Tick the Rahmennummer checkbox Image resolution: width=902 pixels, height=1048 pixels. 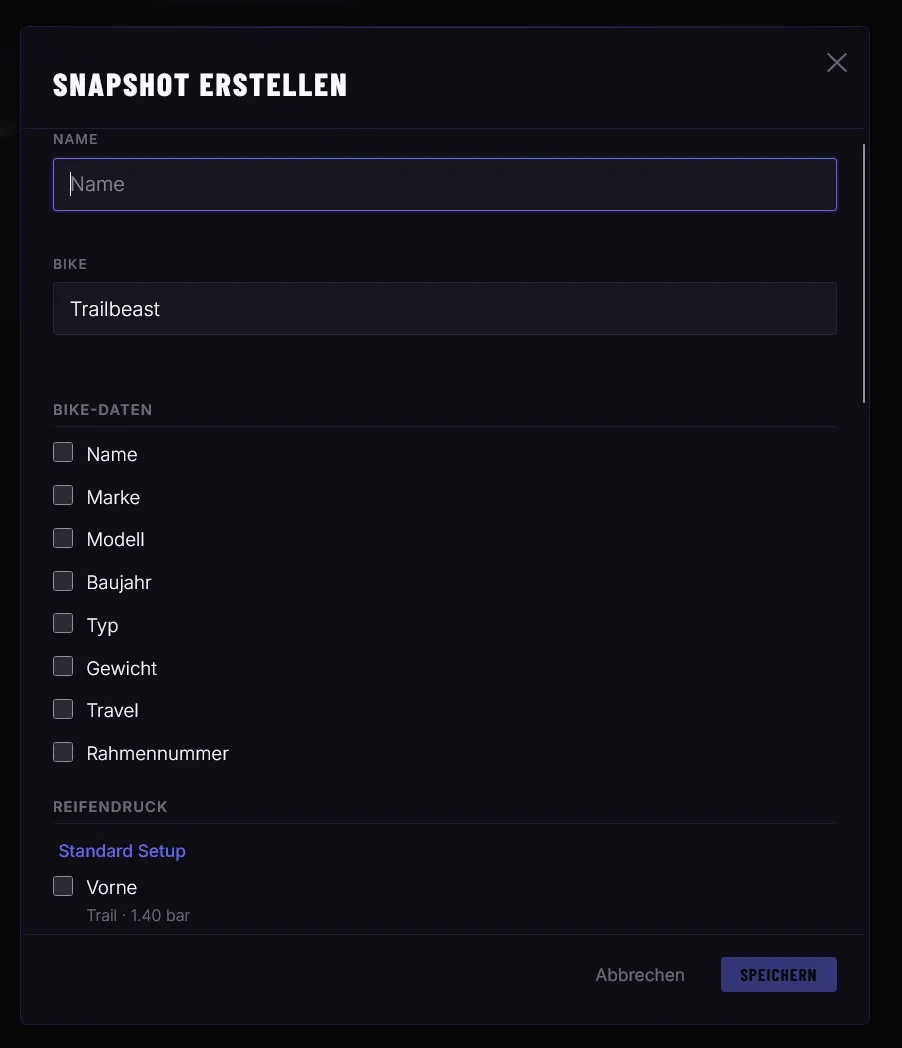[63, 752]
